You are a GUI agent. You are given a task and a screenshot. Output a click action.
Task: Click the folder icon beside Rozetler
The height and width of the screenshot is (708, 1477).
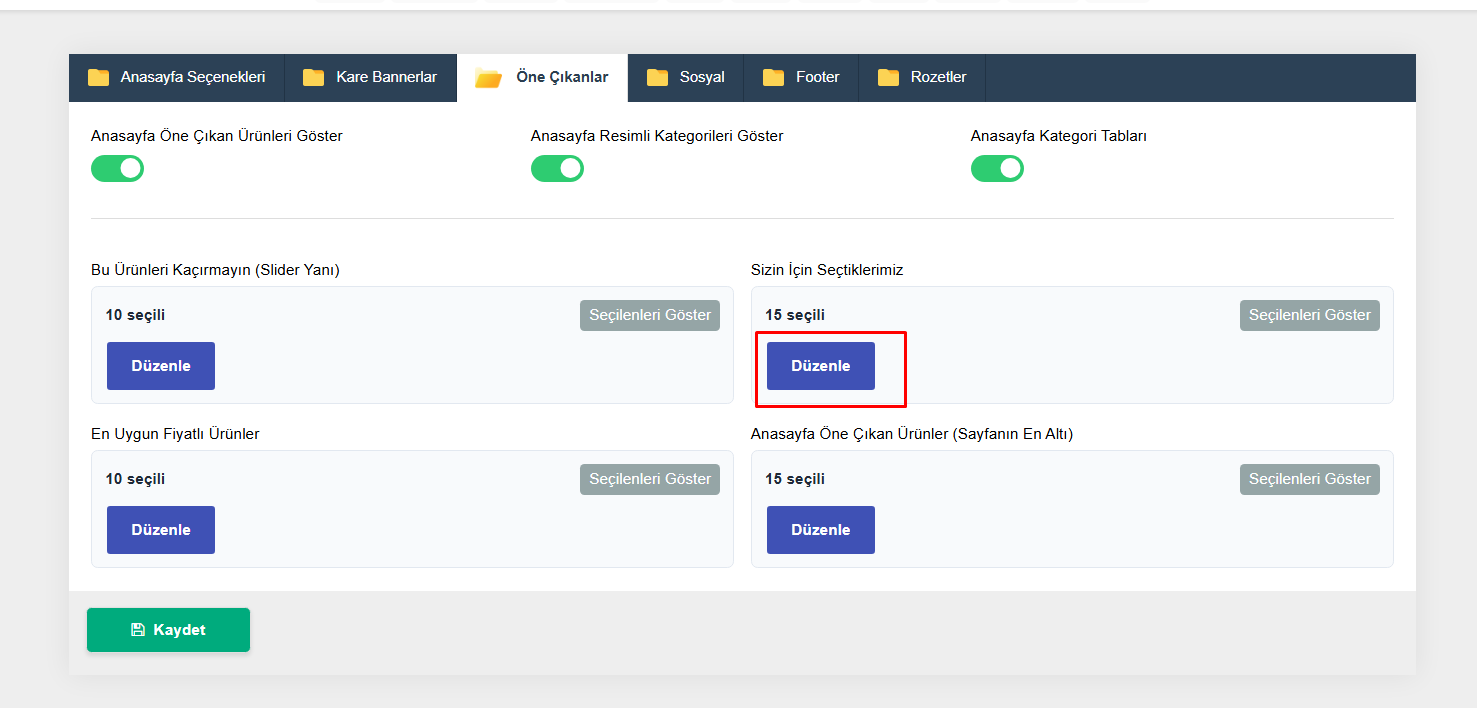point(888,78)
